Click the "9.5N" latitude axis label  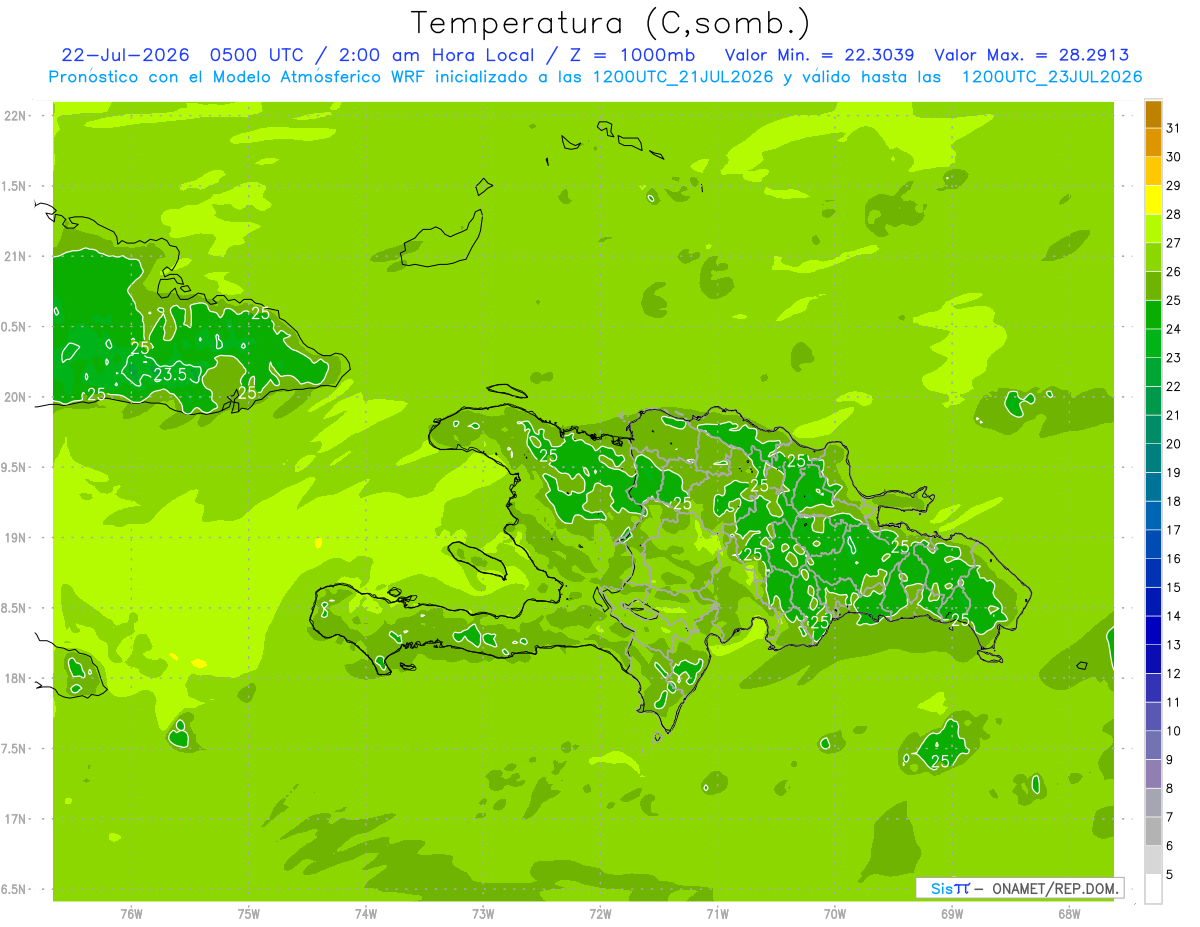(x=15, y=467)
